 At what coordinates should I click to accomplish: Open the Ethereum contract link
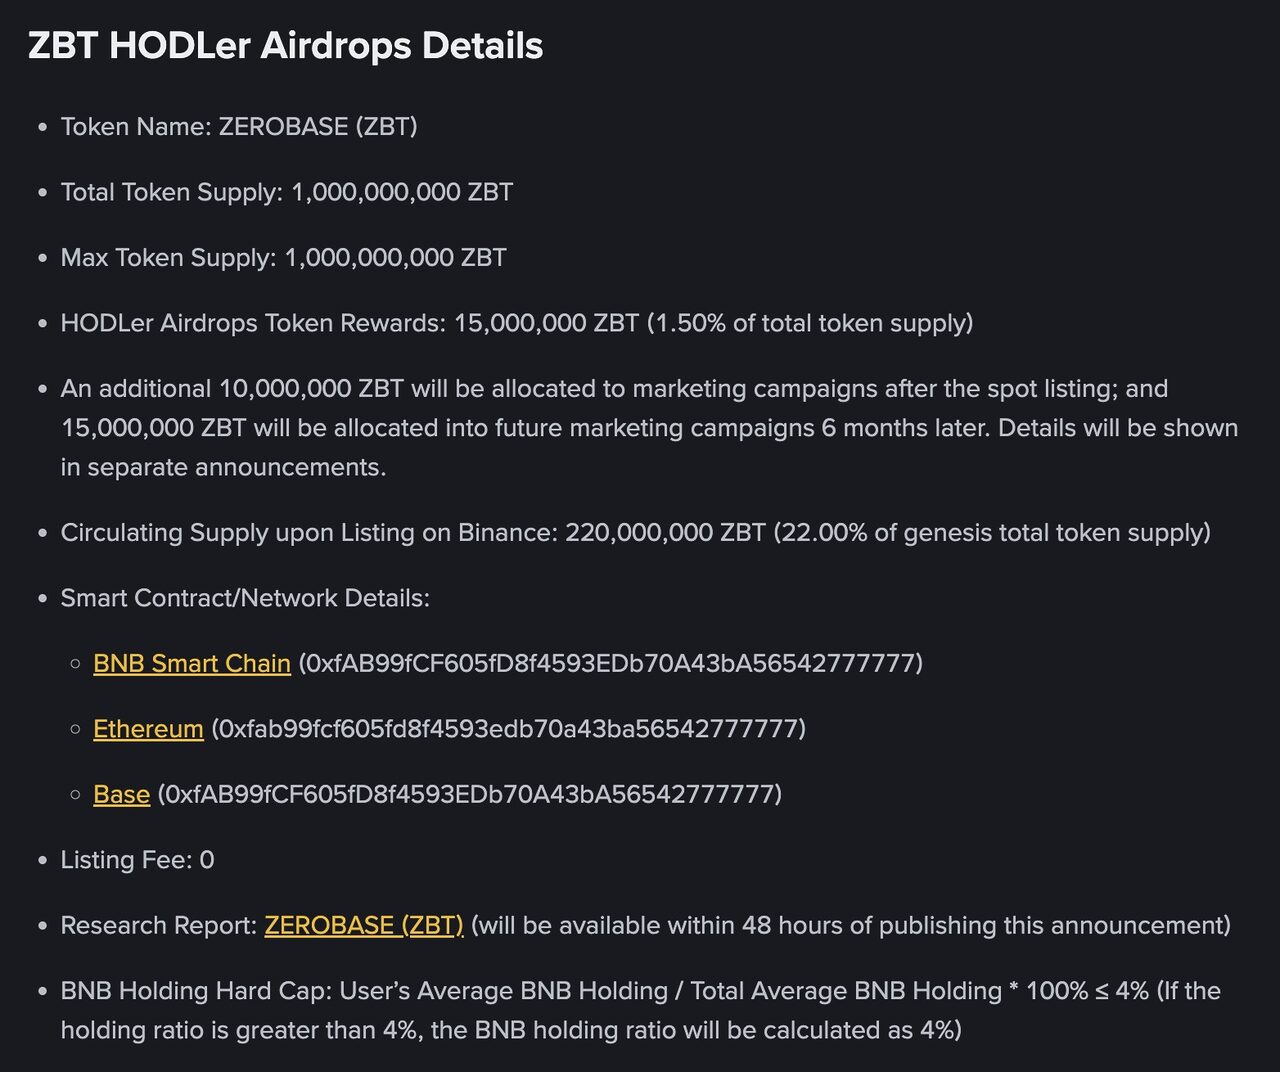coord(148,729)
